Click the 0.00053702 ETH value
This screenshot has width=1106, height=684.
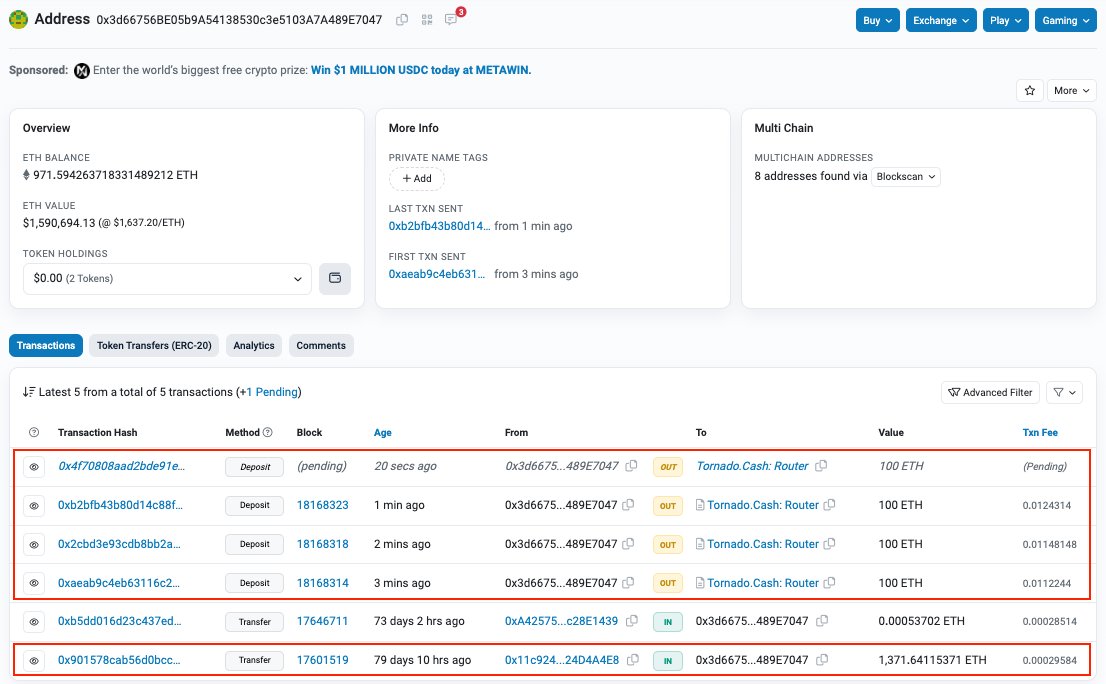(921, 621)
